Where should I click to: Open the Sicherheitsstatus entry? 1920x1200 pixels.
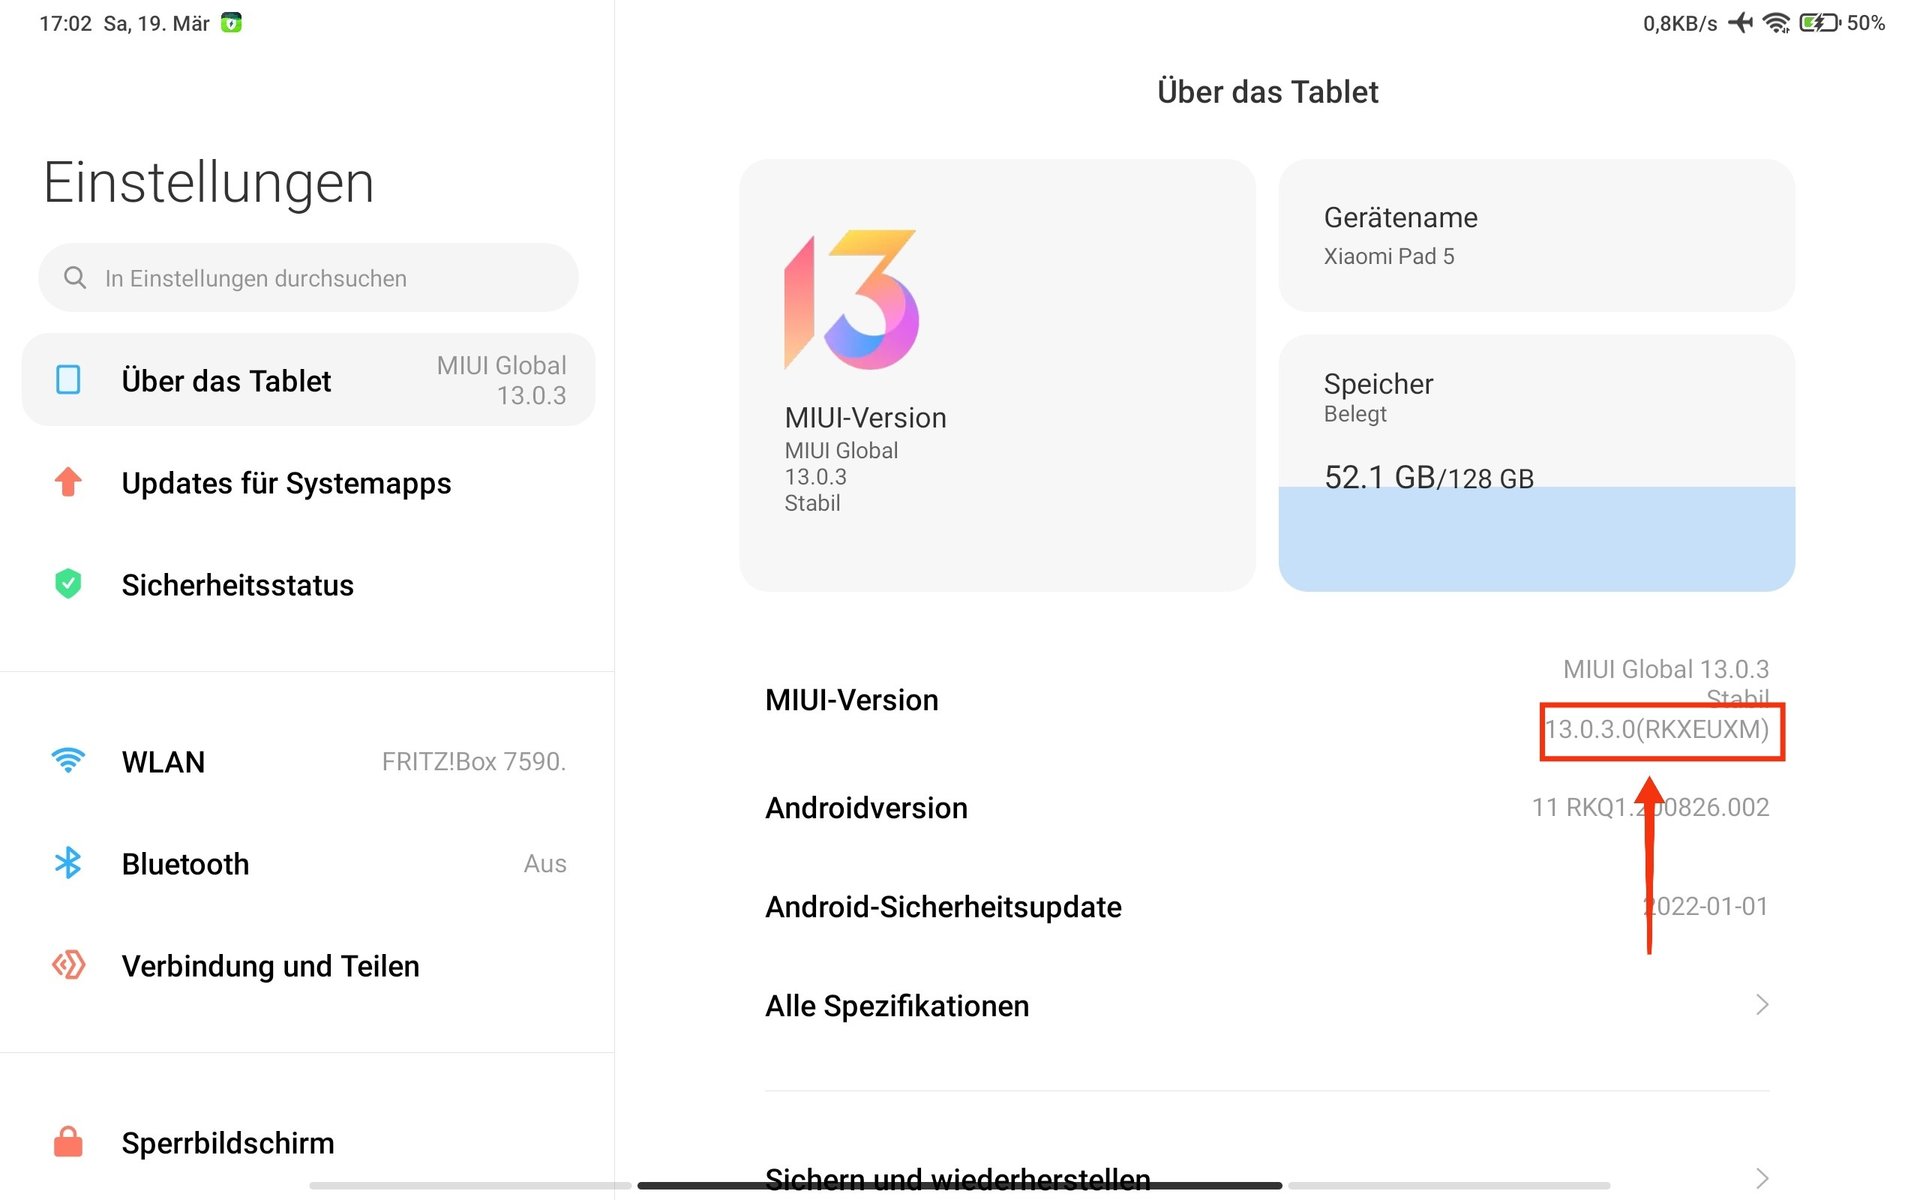(308, 584)
